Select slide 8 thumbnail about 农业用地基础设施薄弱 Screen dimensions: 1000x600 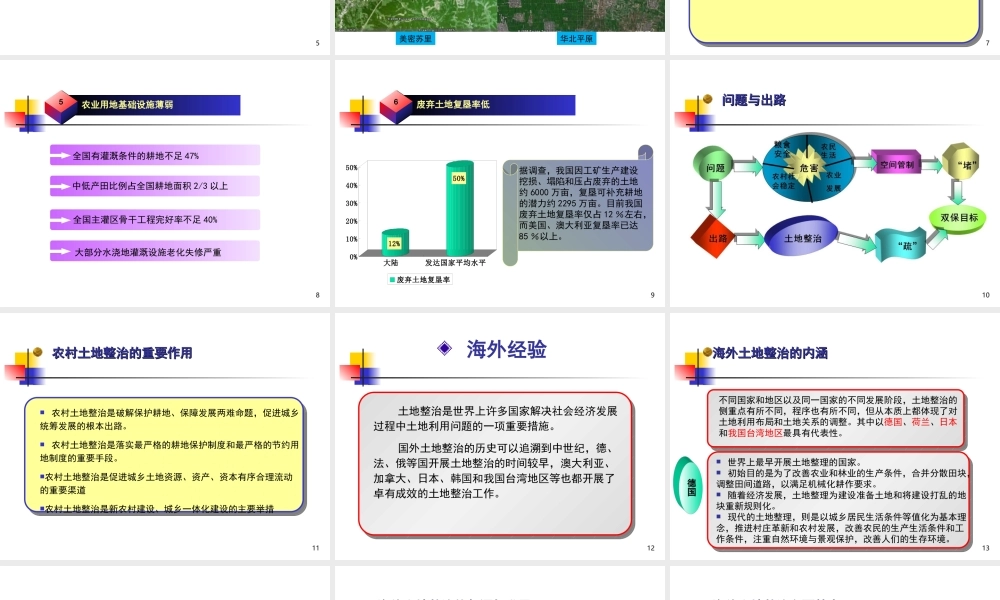coord(165,183)
